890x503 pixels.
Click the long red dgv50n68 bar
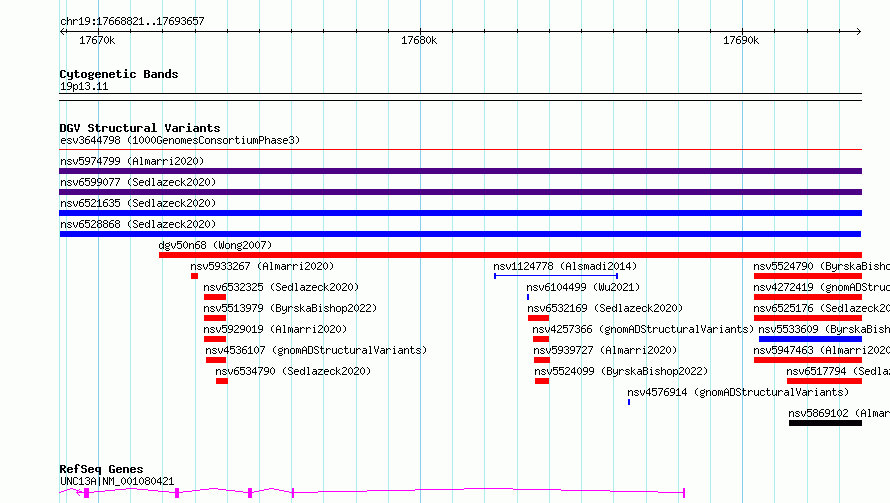click(510, 255)
